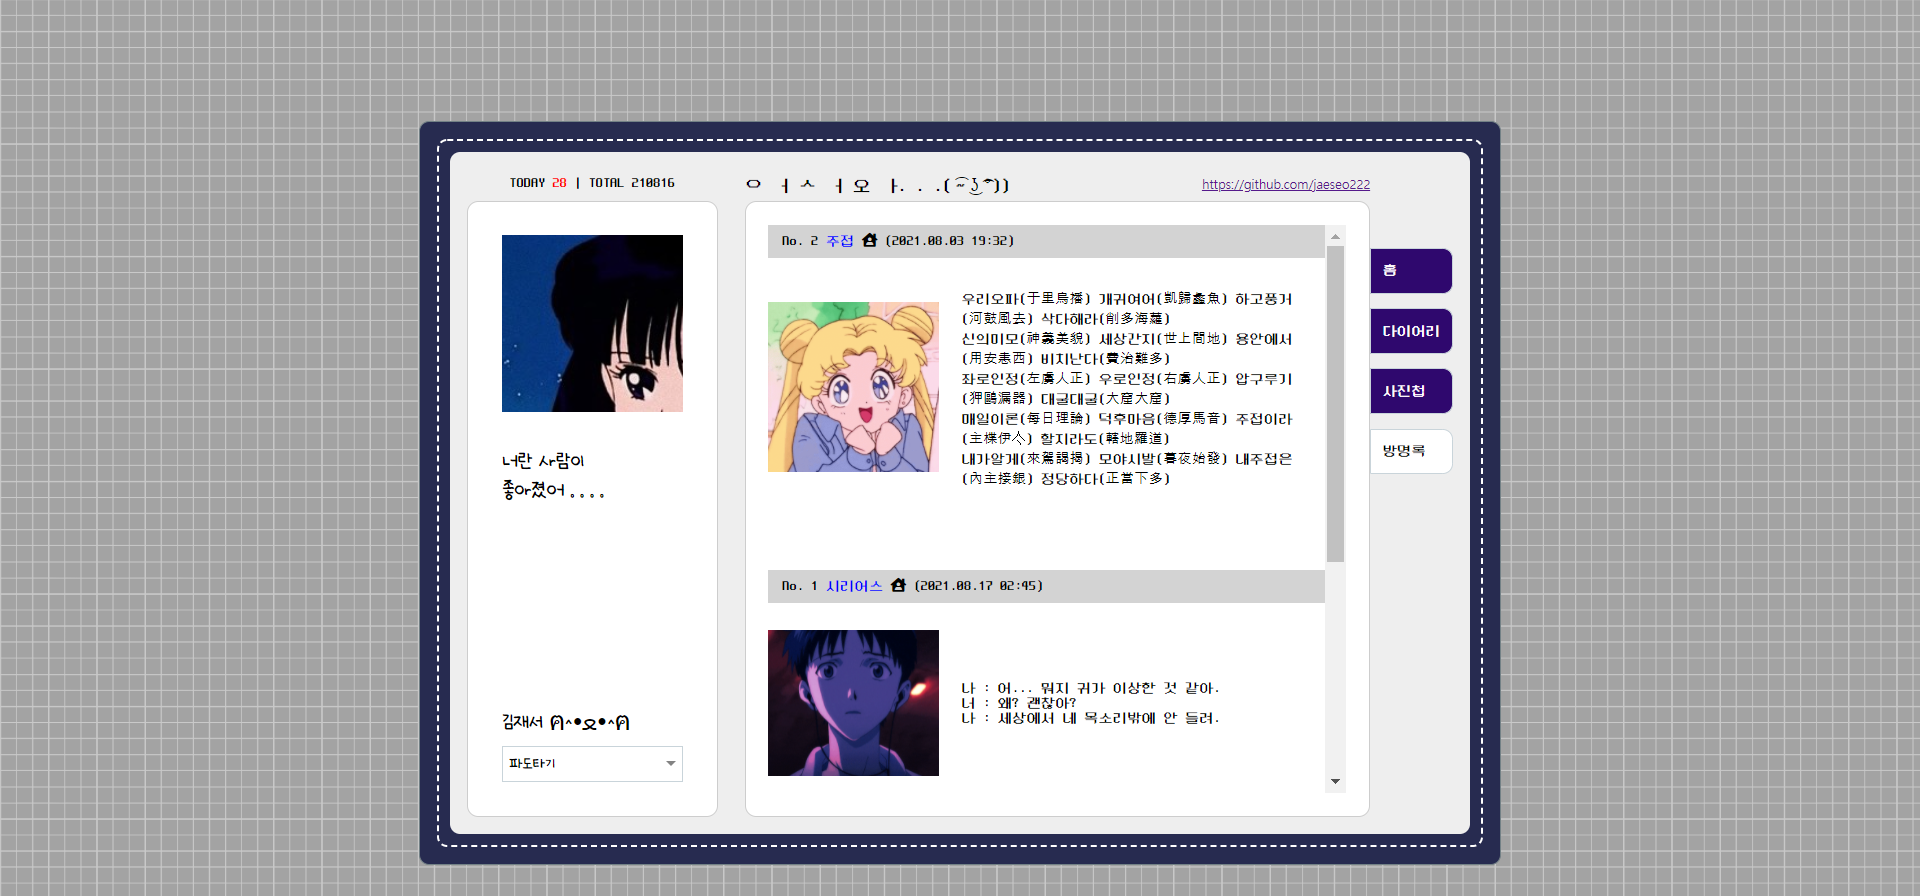Open the github.com/jaeseo222 link
The width and height of the screenshot is (1920, 896).
[1286, 184]
